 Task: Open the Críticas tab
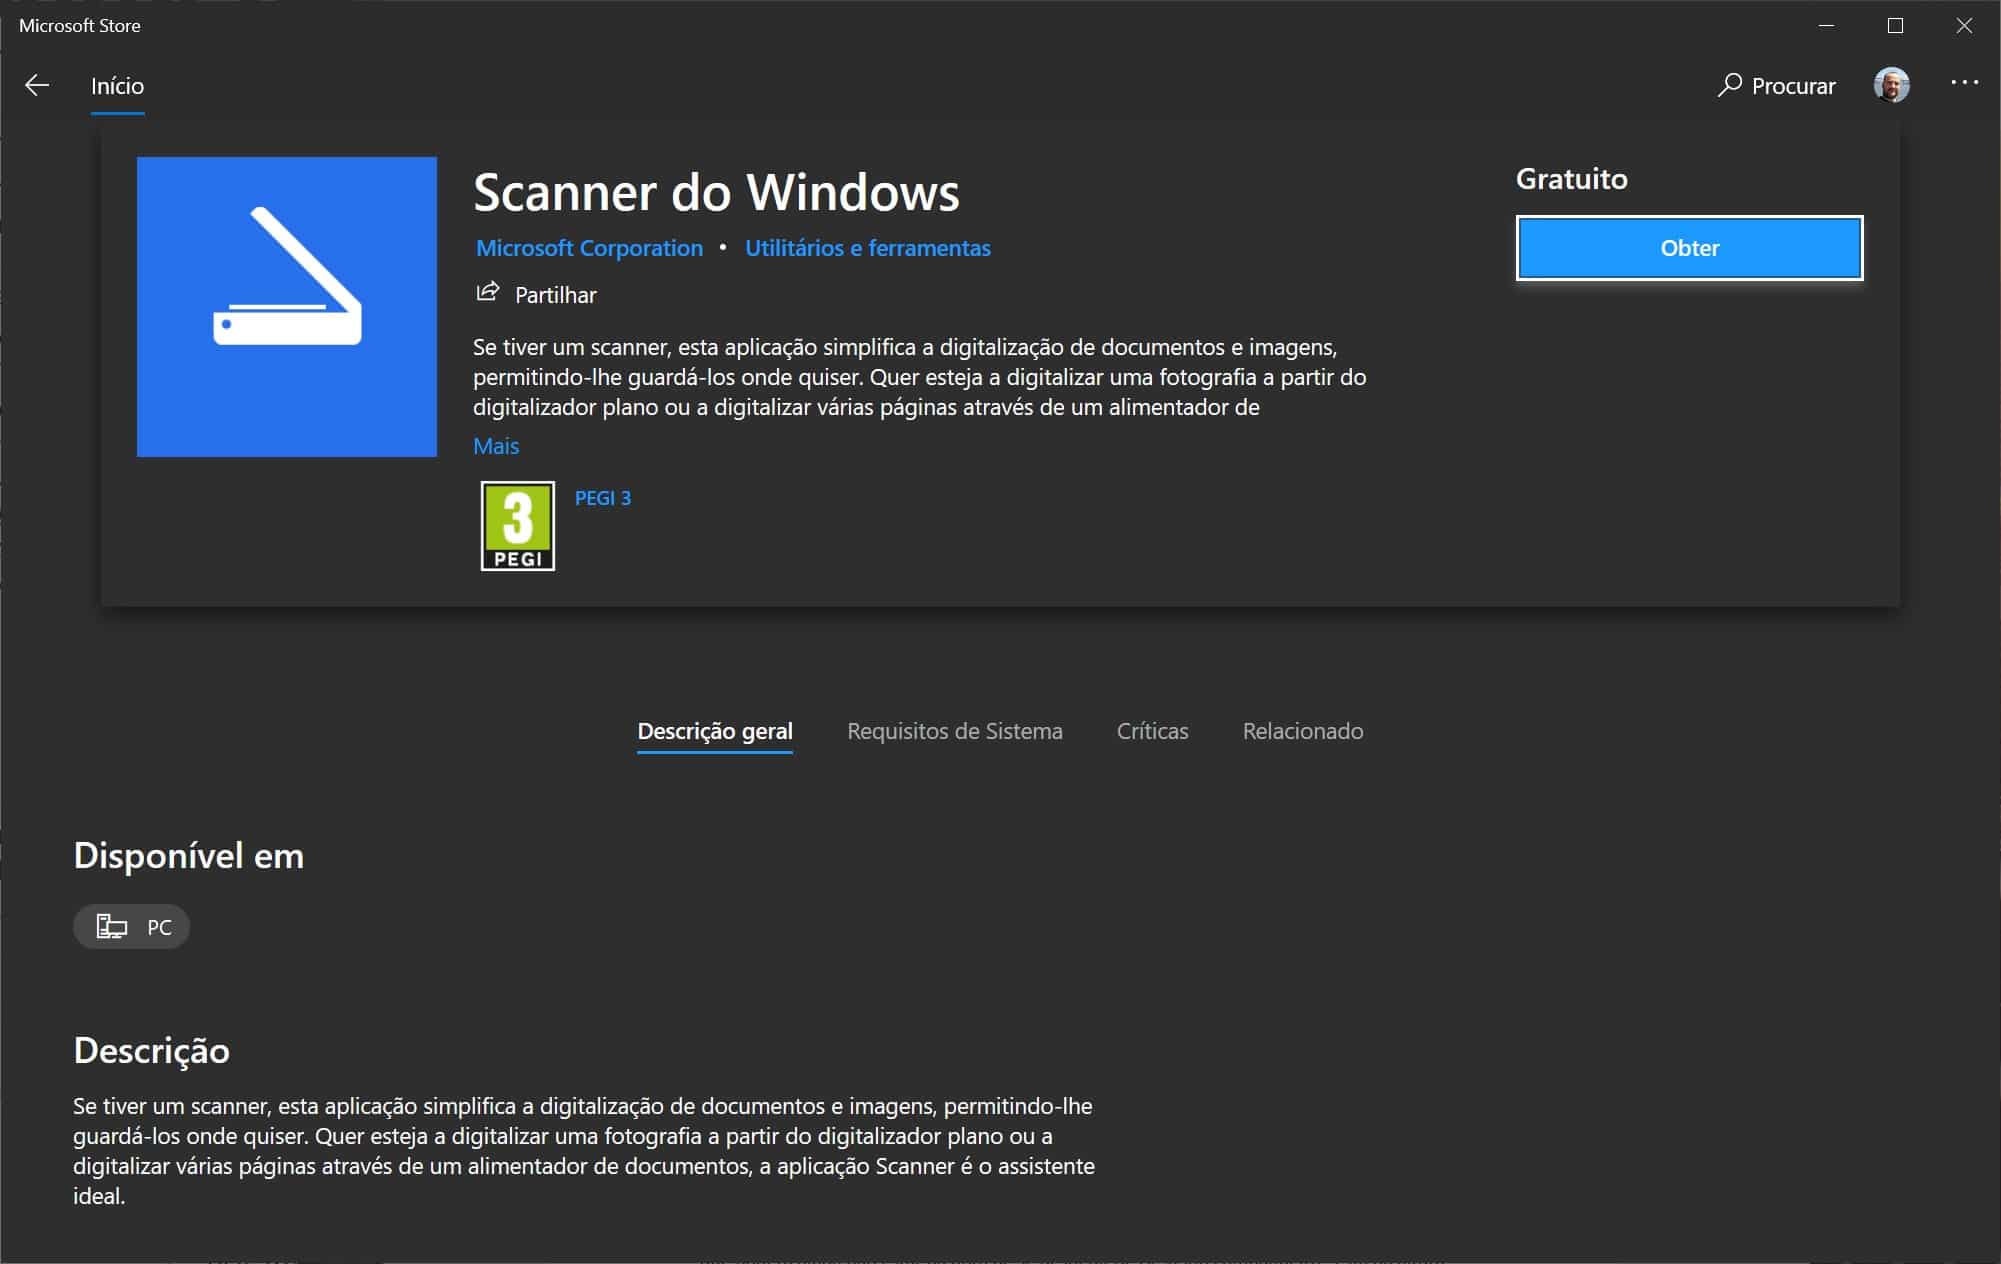(1152, 731)
